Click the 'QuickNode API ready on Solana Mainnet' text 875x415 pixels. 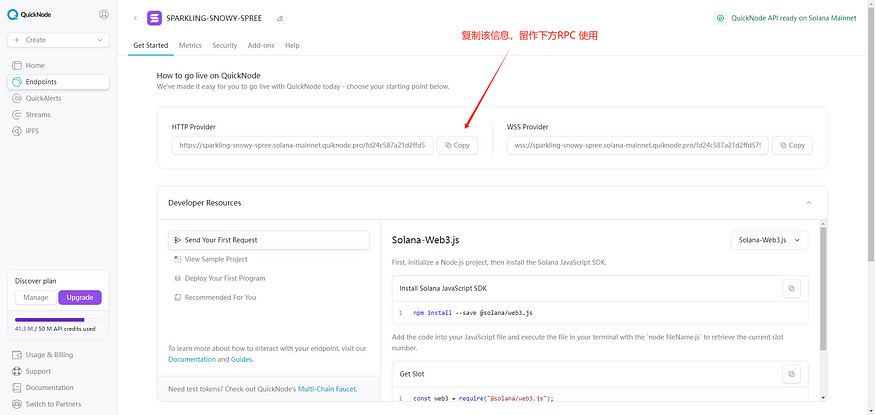794,18
